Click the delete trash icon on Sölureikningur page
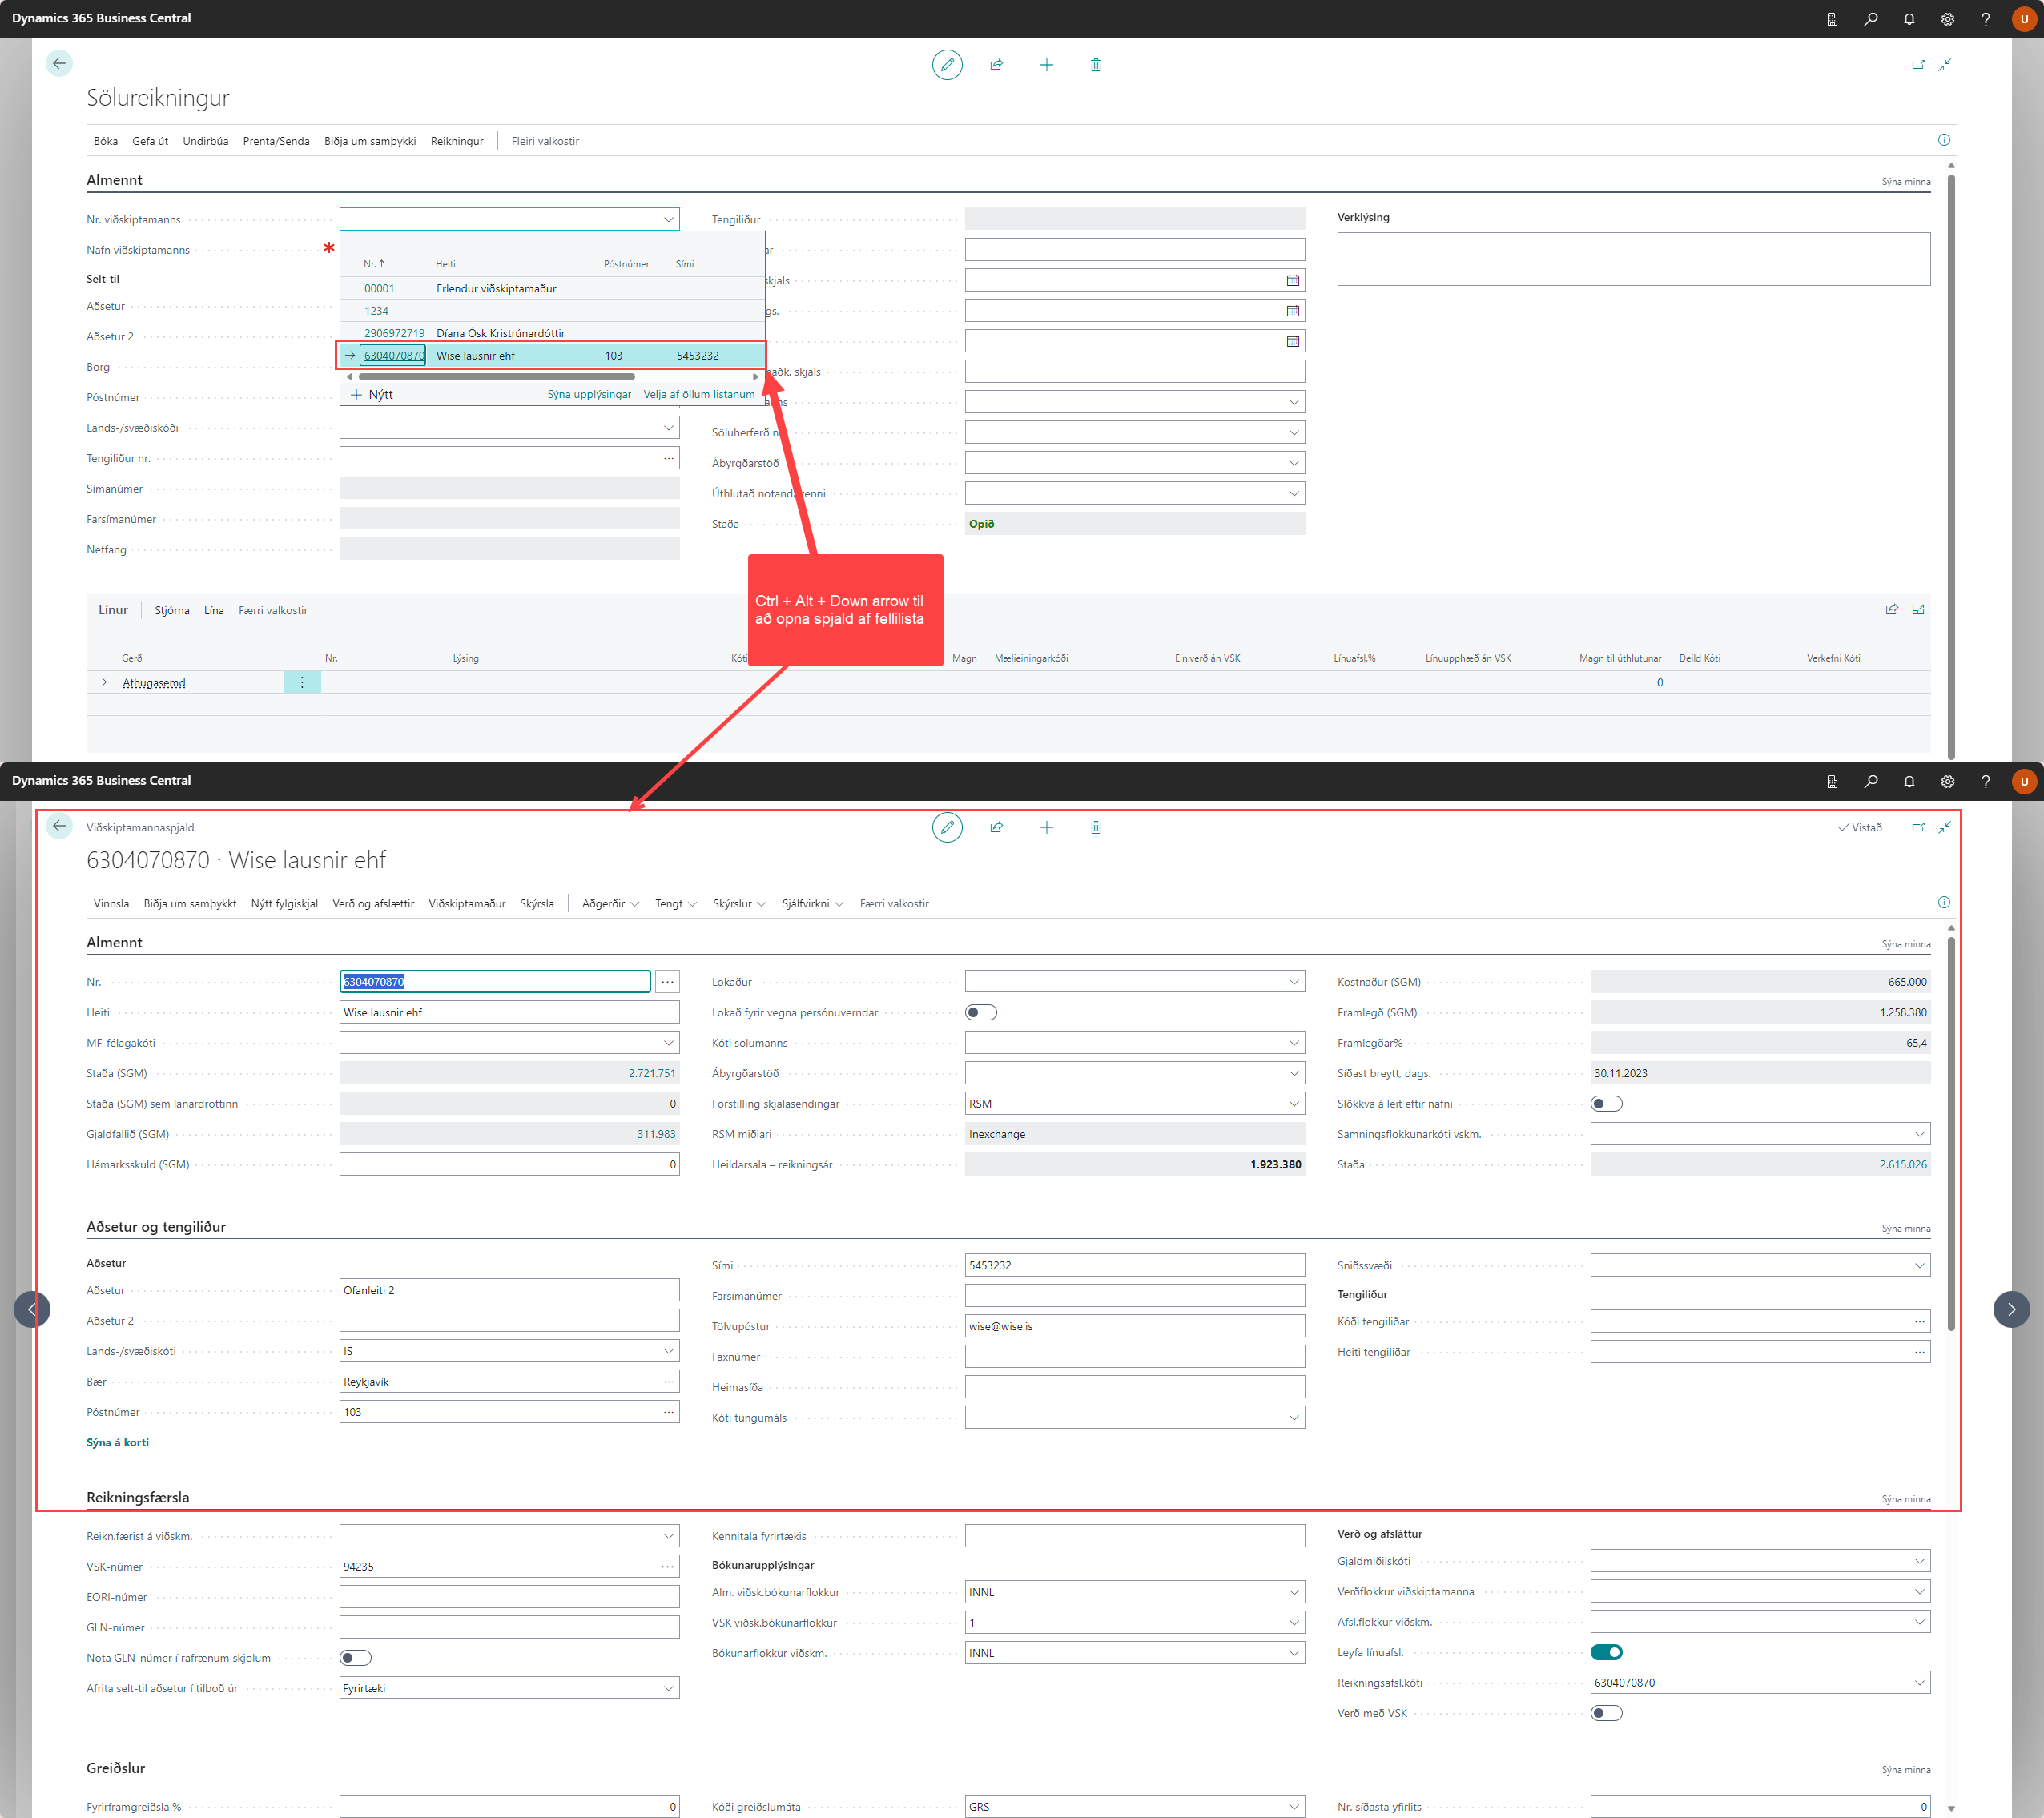Viewport: 2044px width, 1818px height. click(x=1095, y=65)
